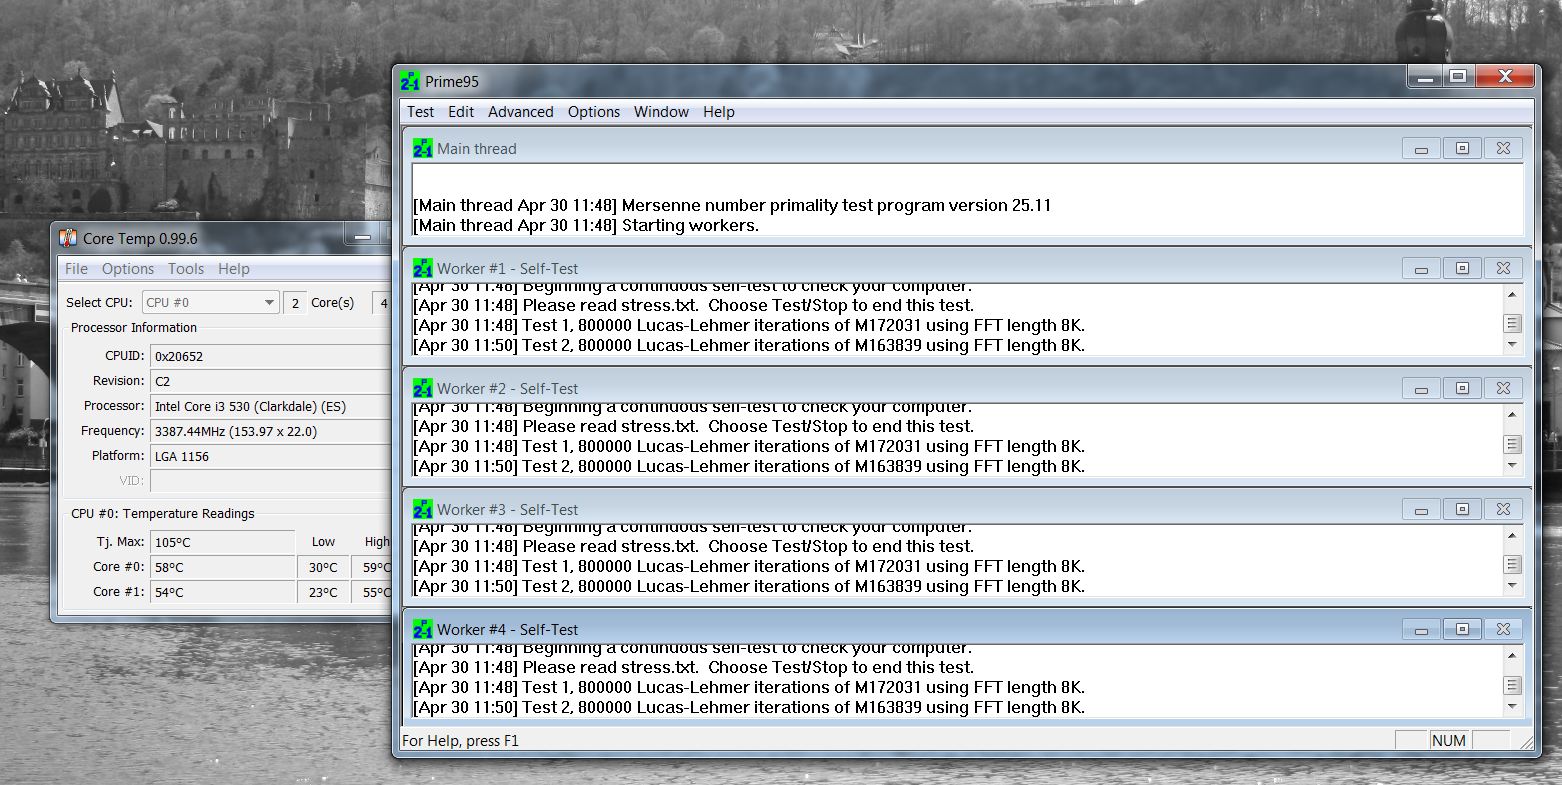This screenshot has width=1562, height=785.
Task: Click Worker #4 scrollbar up arrow
Action: pos(1512,655)
